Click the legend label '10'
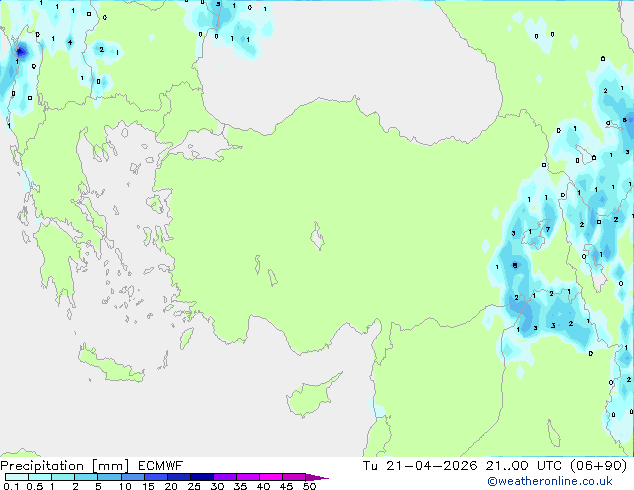 [x=125, y=486]
